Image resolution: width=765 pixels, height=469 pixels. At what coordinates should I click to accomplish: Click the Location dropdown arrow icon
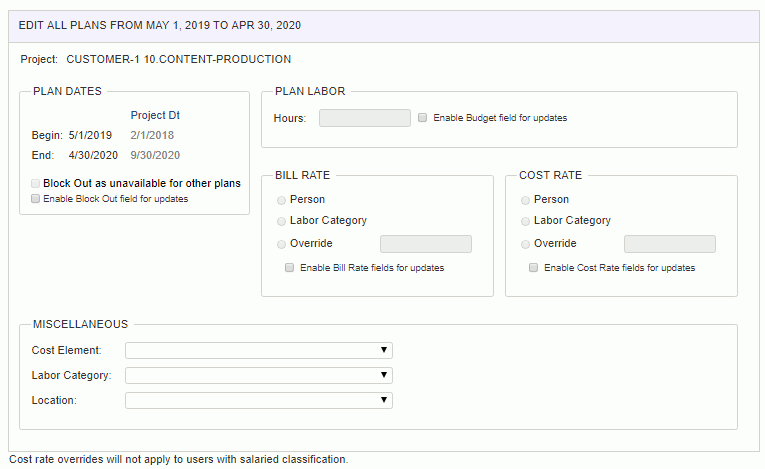click(384, 400)
